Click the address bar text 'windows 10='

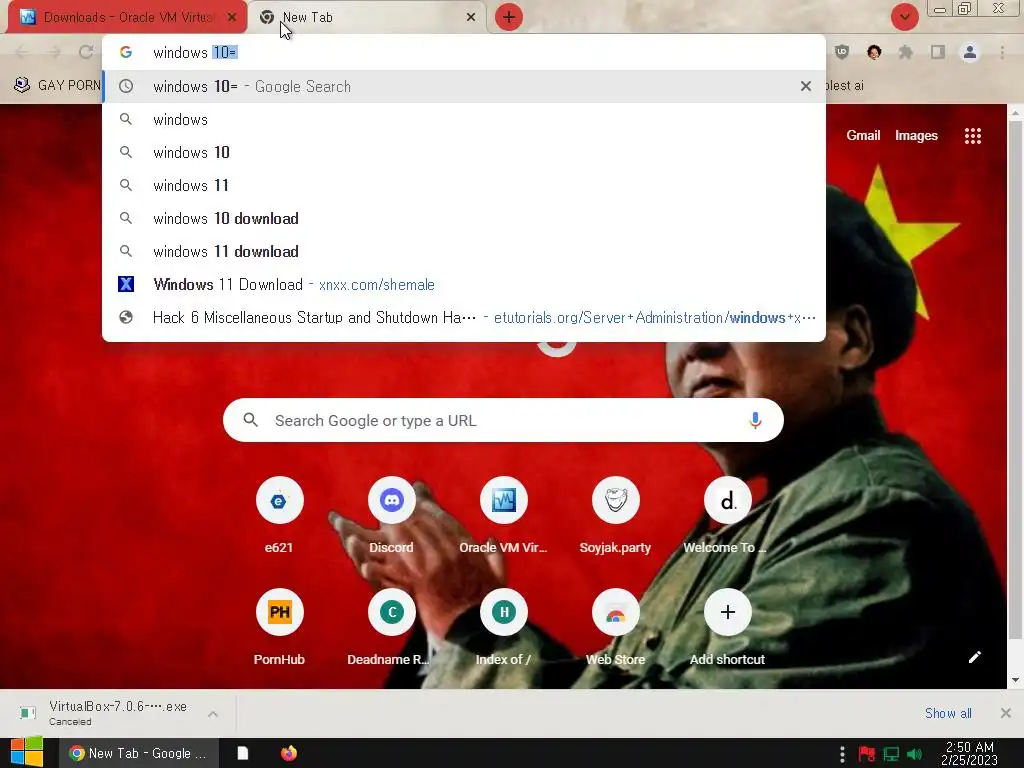195,53
